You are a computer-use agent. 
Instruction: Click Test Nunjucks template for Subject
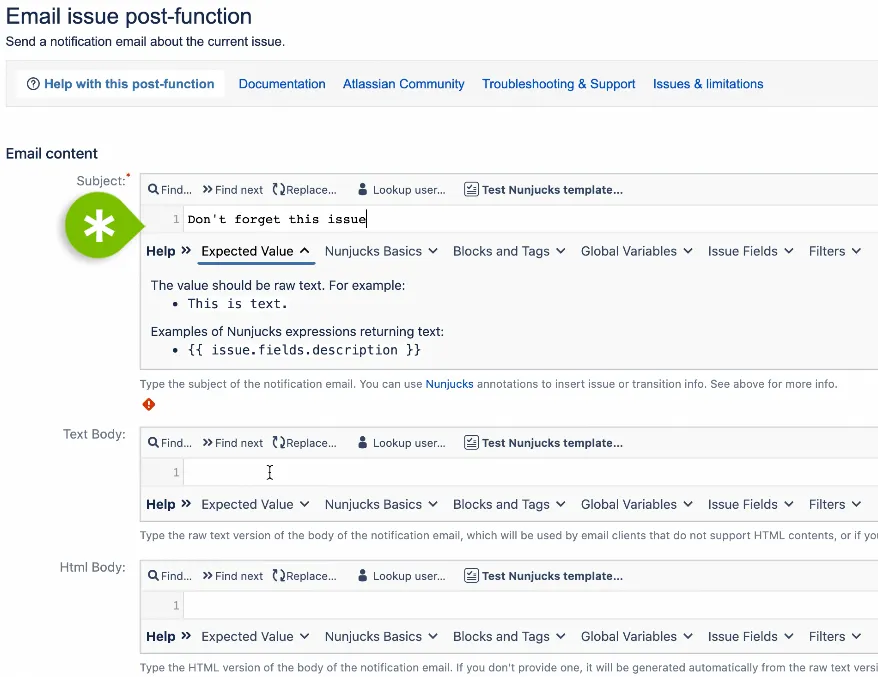[x=543, y=190]
